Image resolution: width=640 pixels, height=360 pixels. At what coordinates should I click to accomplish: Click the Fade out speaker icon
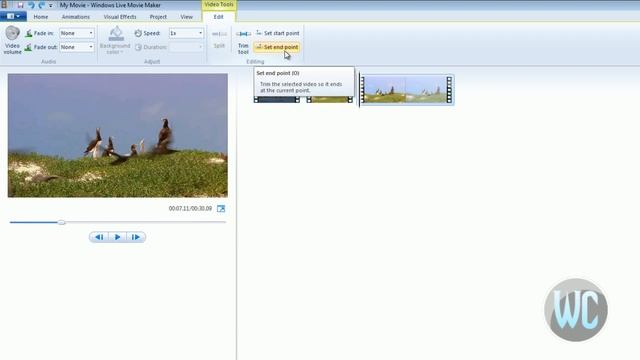pyautogui.click(x=28, y=47)
